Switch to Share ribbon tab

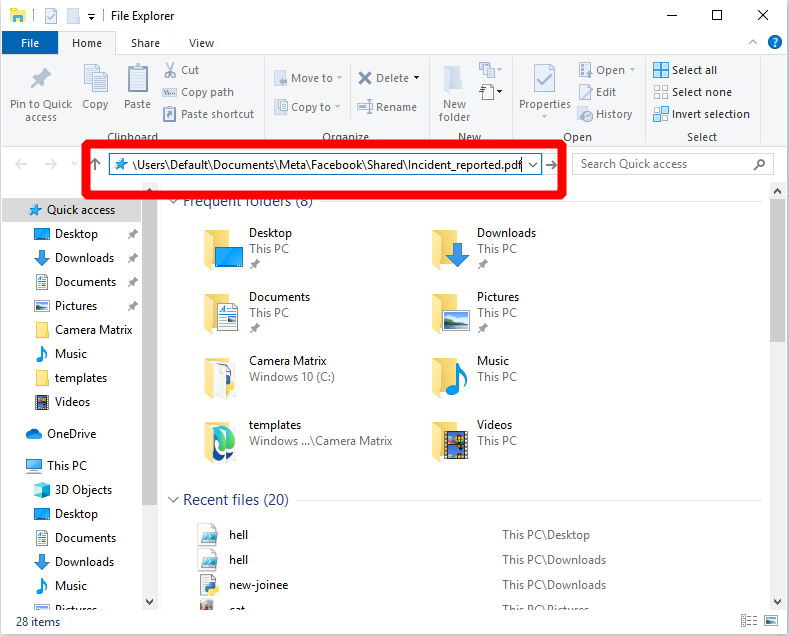[x=145, y=43]
